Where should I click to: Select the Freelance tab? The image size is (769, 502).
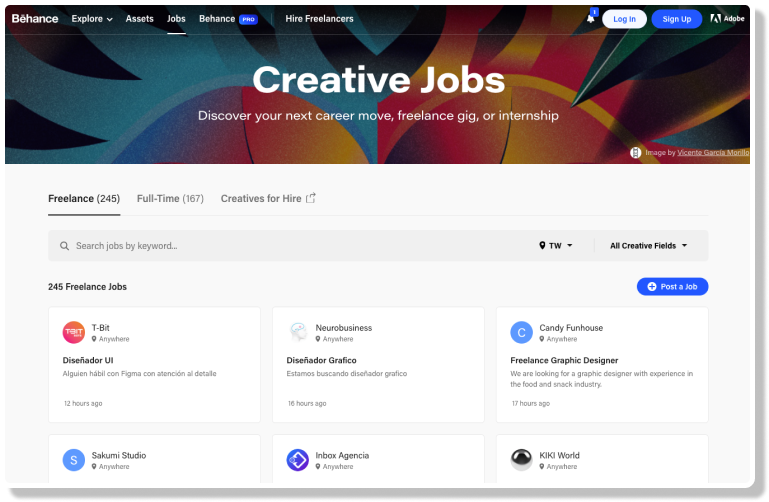84,199
